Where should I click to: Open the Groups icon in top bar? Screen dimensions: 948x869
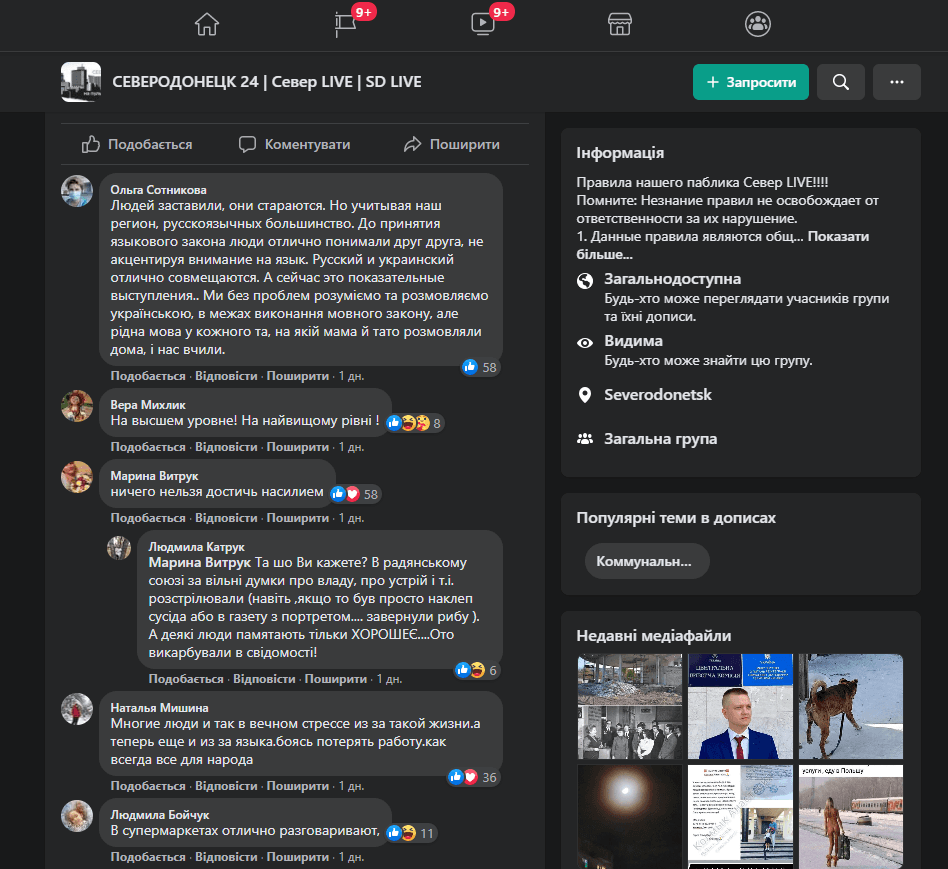tap(758, 24)
